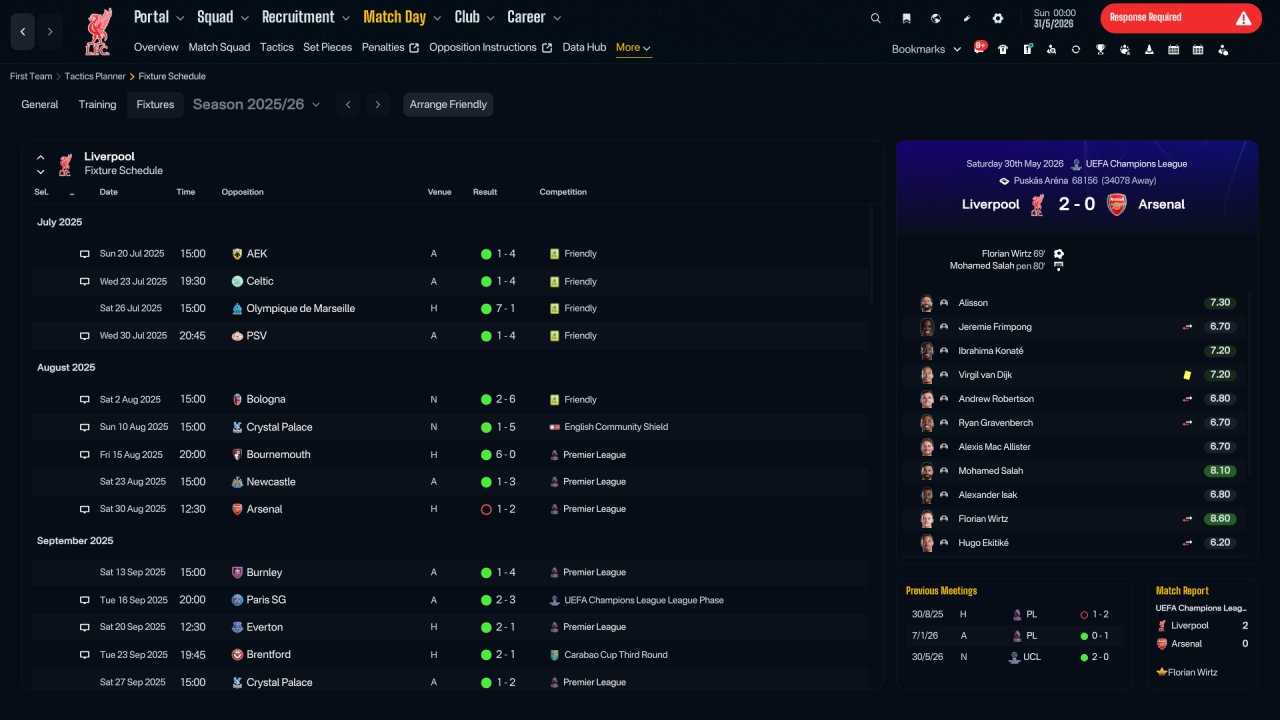Click the 7 - 1 Marseille result
This screenshot has width=1280, height=720.
pos(505,308)
